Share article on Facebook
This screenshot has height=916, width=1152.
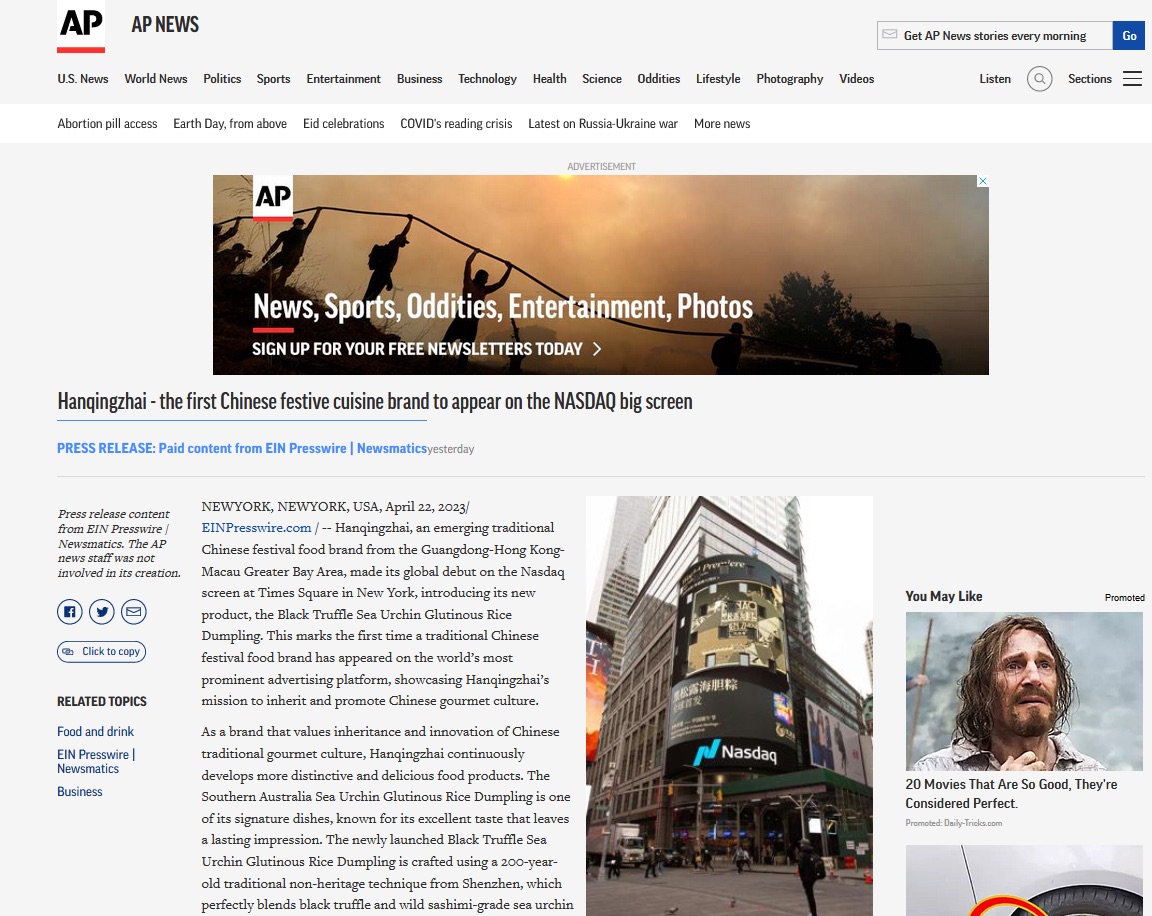[x=70, y=612]
